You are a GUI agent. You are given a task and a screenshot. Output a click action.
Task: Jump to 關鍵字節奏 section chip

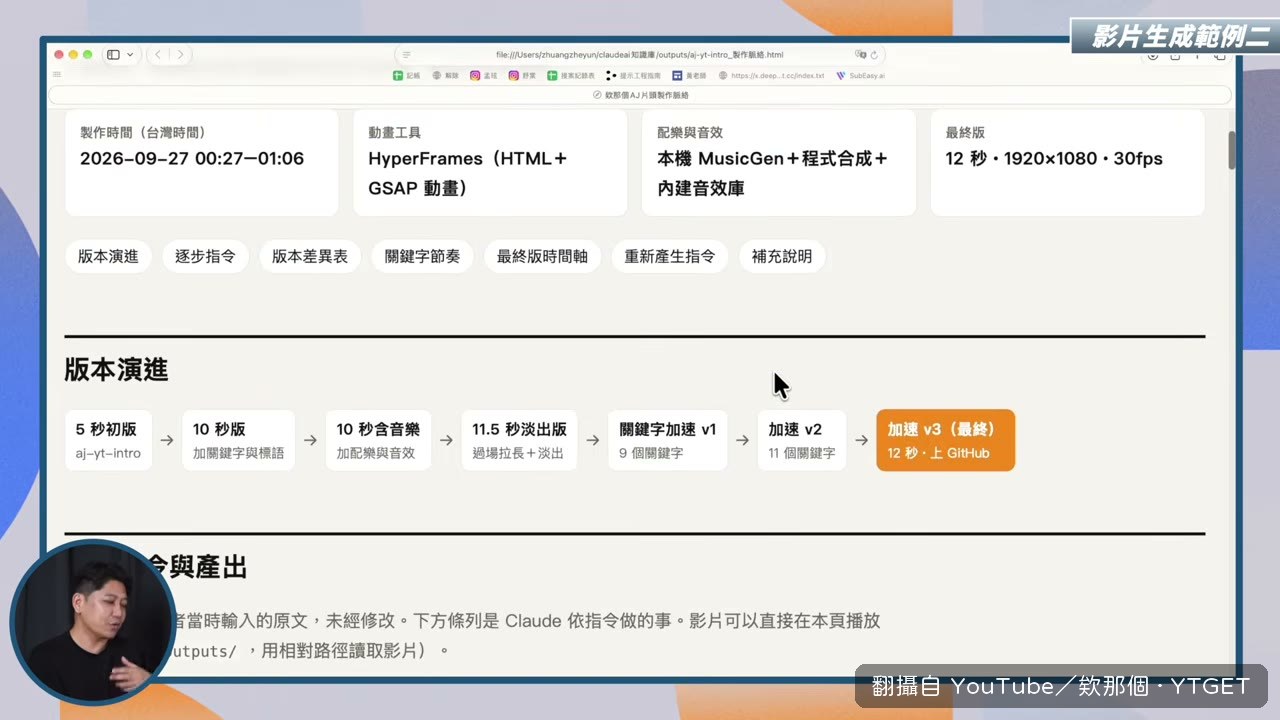pos(423,256)
